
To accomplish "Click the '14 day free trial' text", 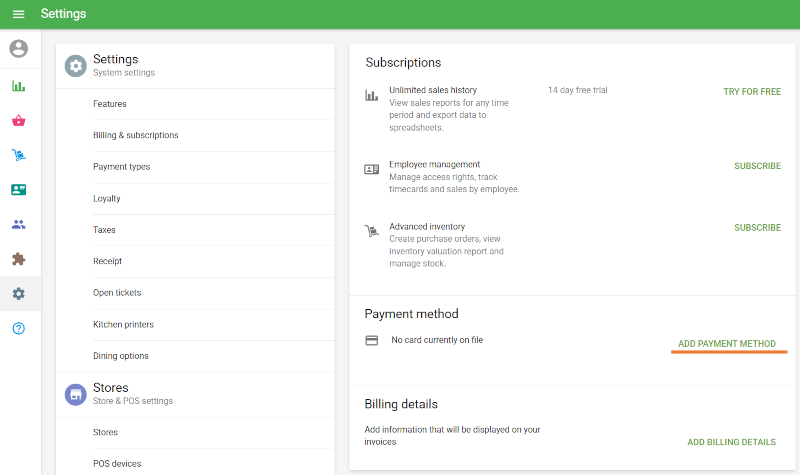I will click(x=578, y=90).
